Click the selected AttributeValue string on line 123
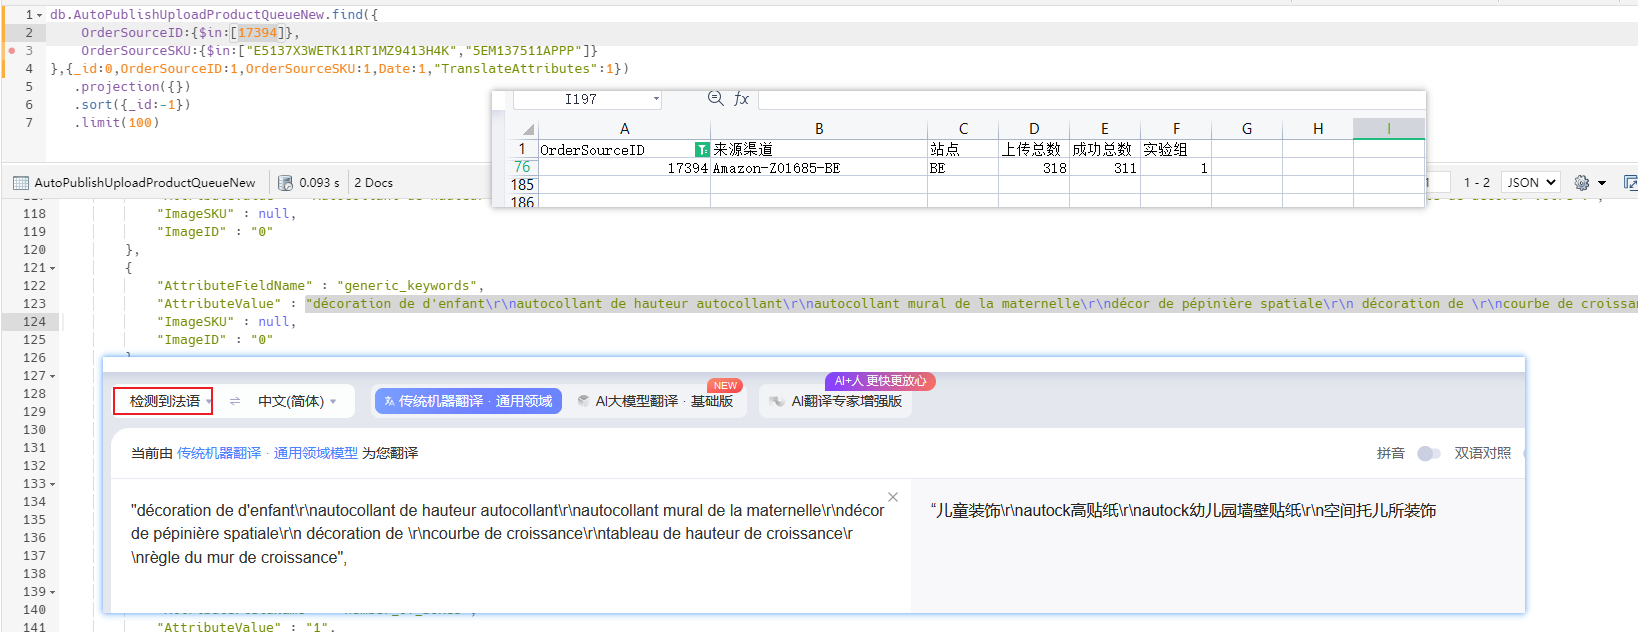 [x=971, y=304]
